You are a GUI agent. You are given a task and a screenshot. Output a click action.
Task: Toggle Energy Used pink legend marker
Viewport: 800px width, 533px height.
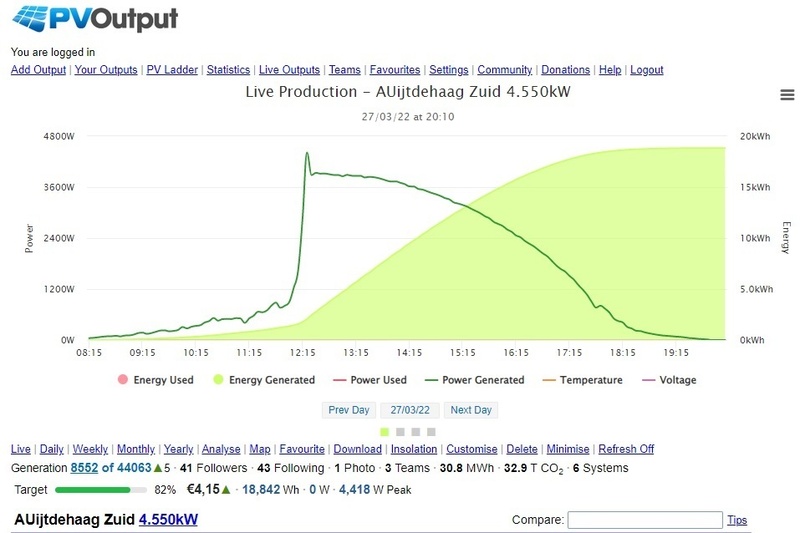coord(123,380)
